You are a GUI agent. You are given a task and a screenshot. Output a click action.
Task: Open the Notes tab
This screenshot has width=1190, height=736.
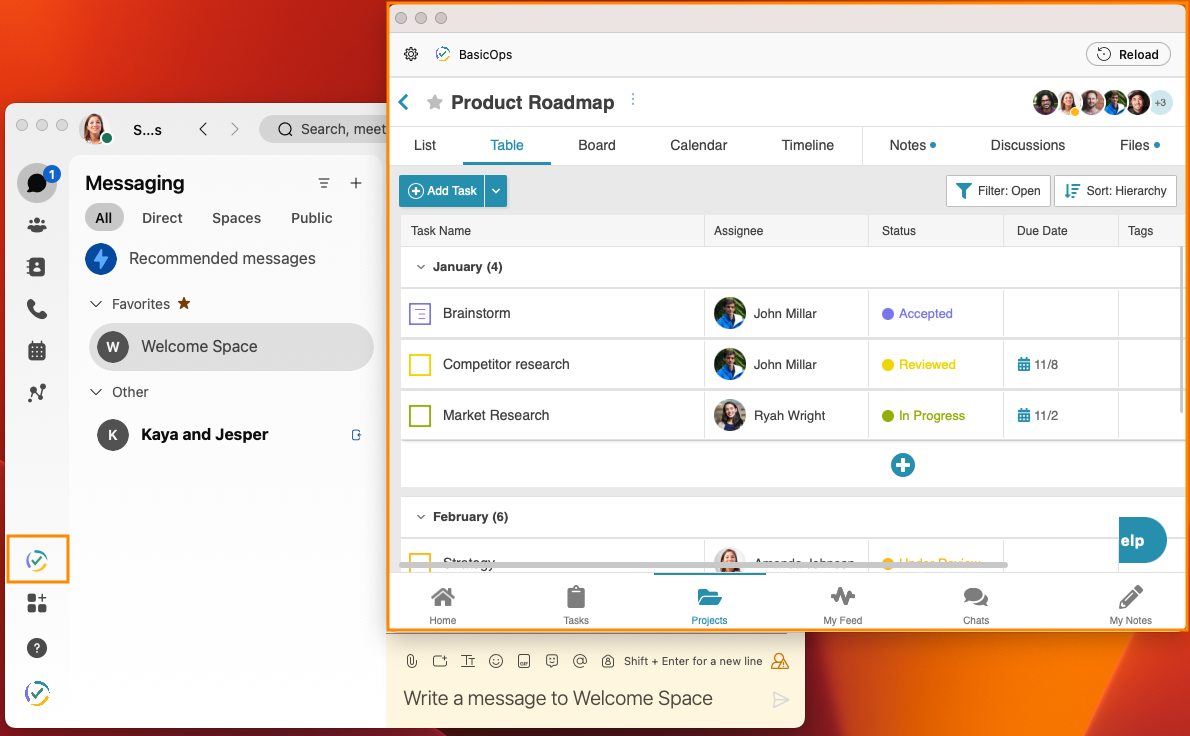912,145
